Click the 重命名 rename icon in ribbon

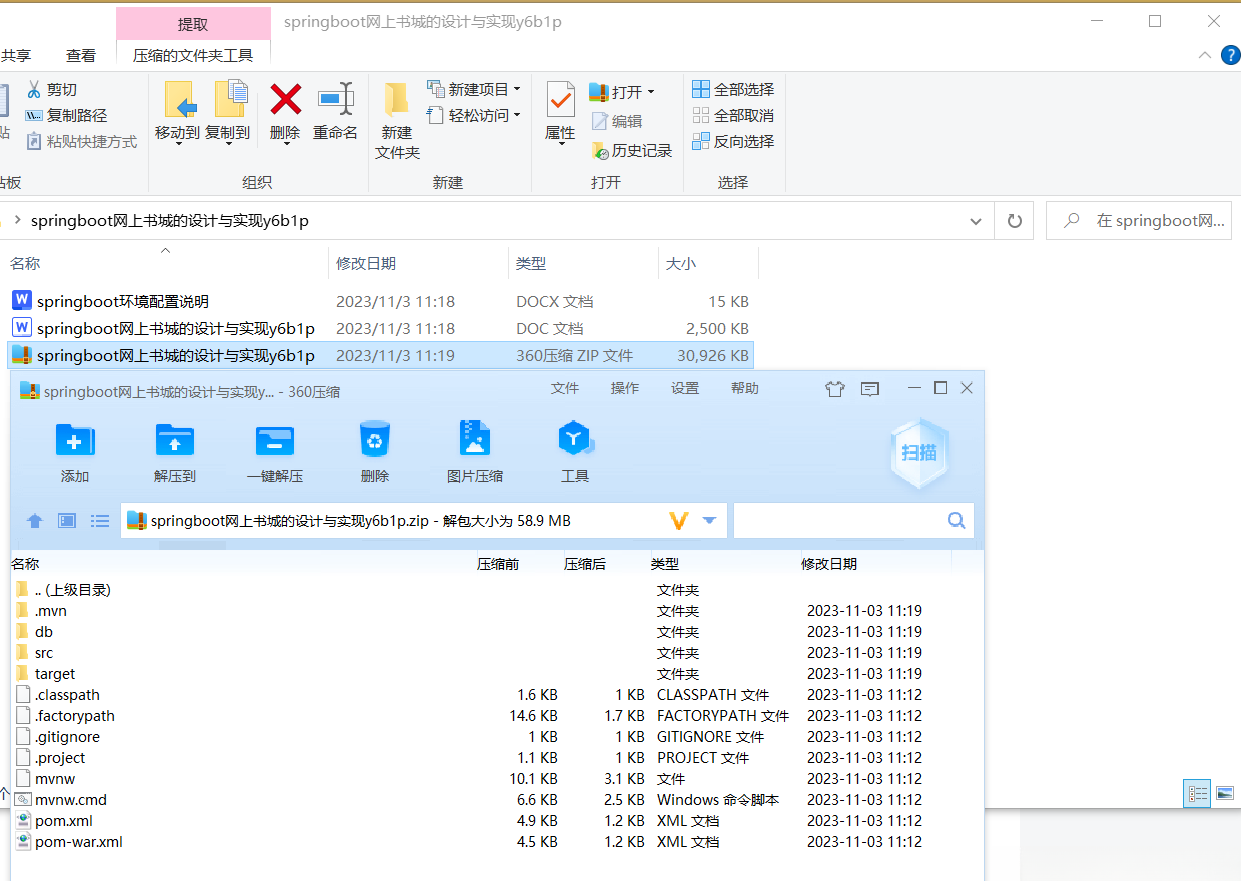click(336, 99)
